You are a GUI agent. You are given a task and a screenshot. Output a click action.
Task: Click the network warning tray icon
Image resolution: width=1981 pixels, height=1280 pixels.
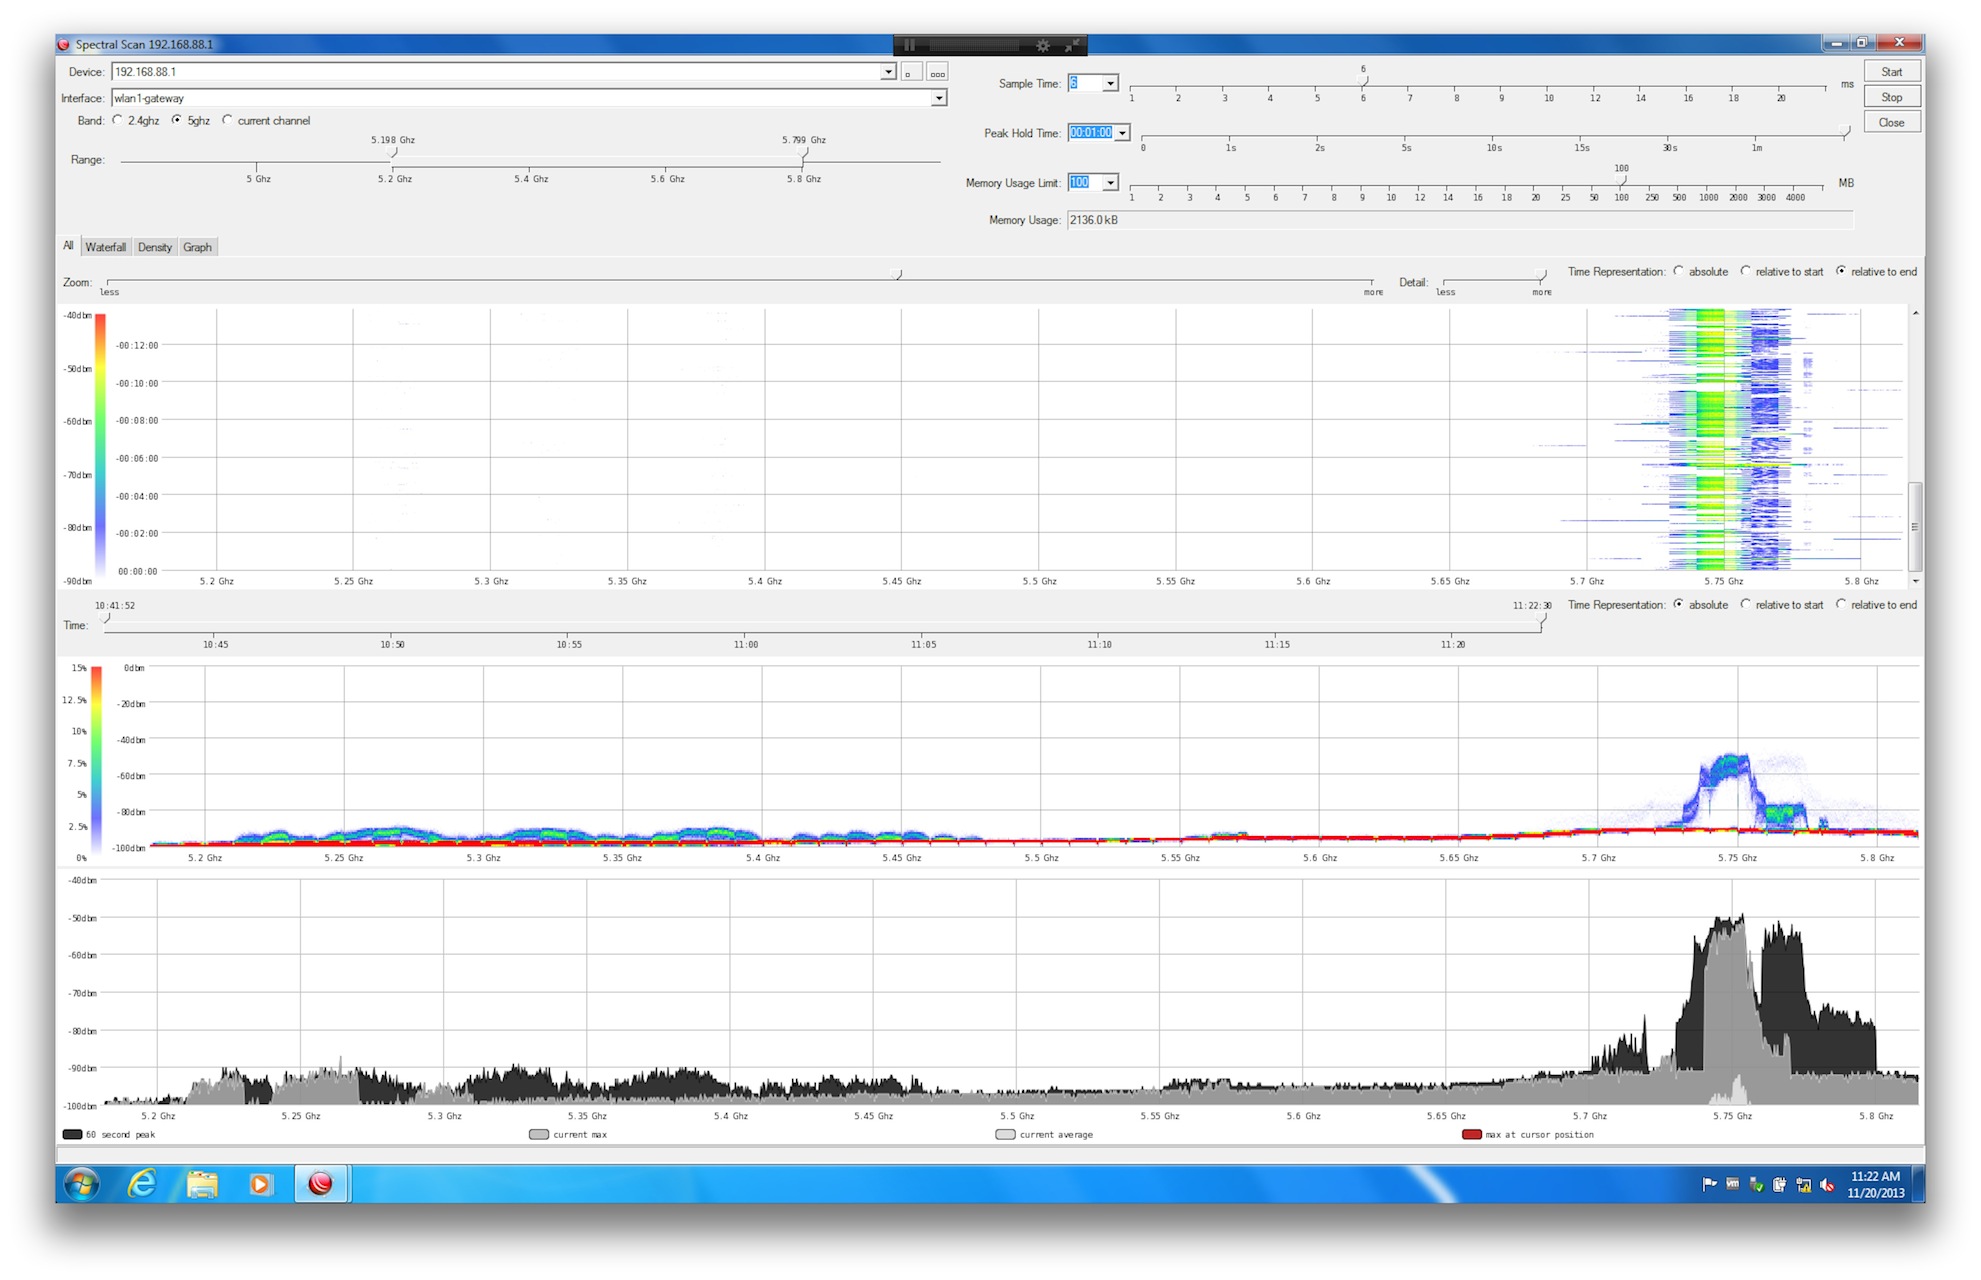coord(1803,1185)
